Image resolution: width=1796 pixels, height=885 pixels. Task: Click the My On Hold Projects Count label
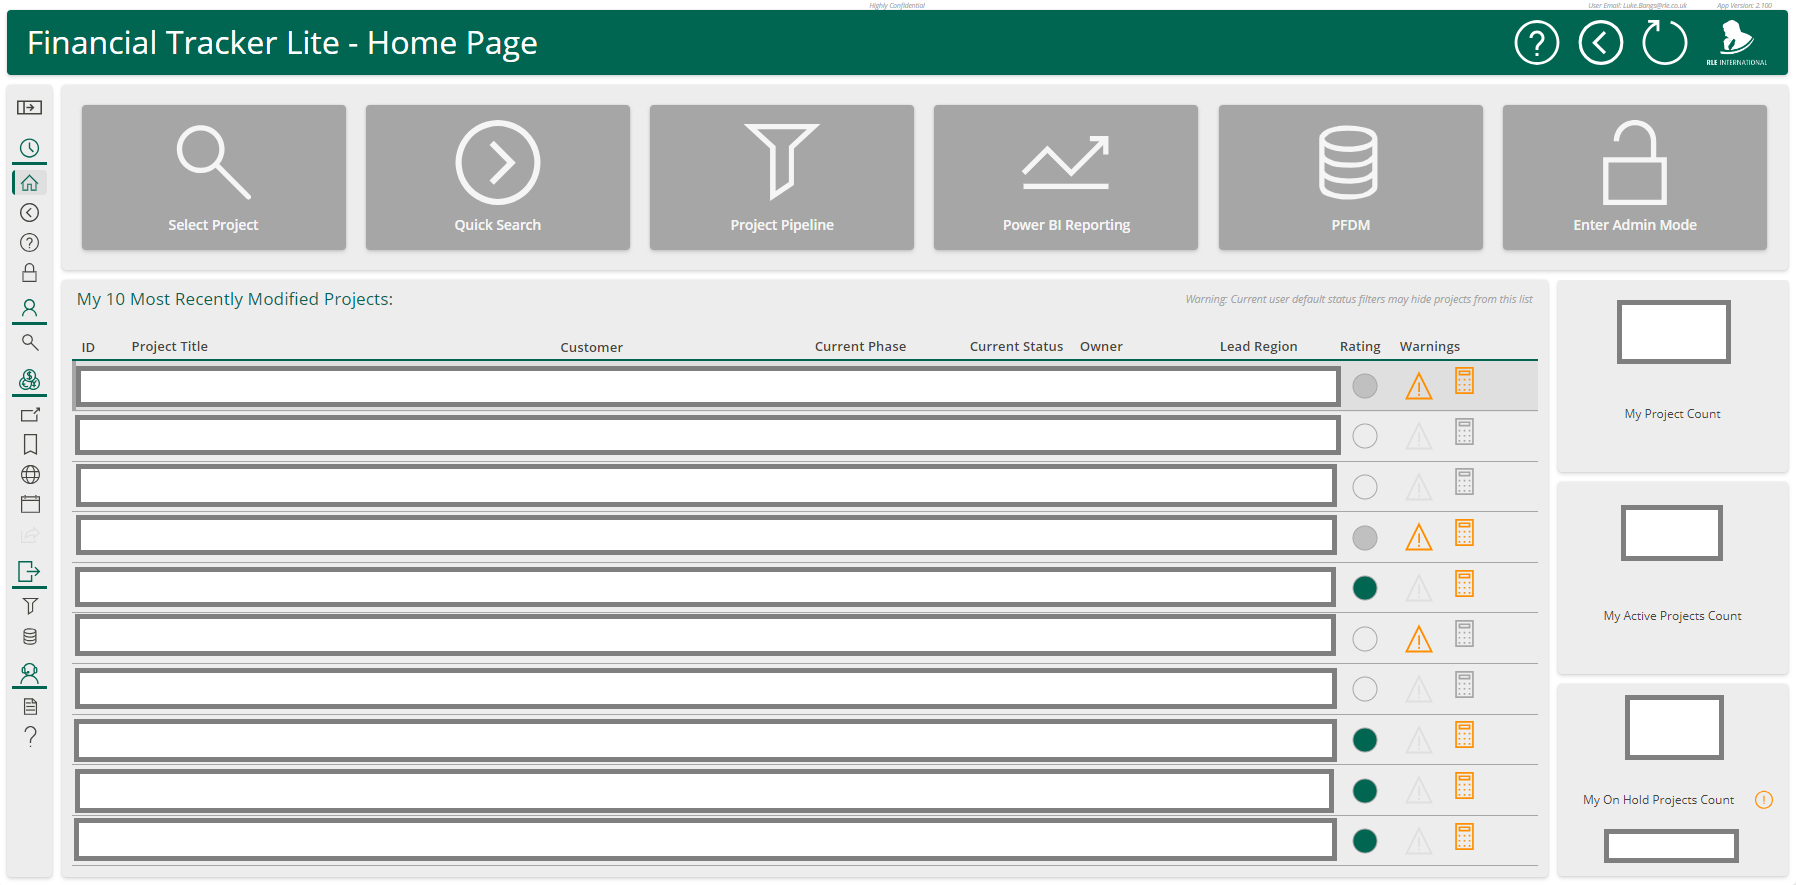point(1658,799)
